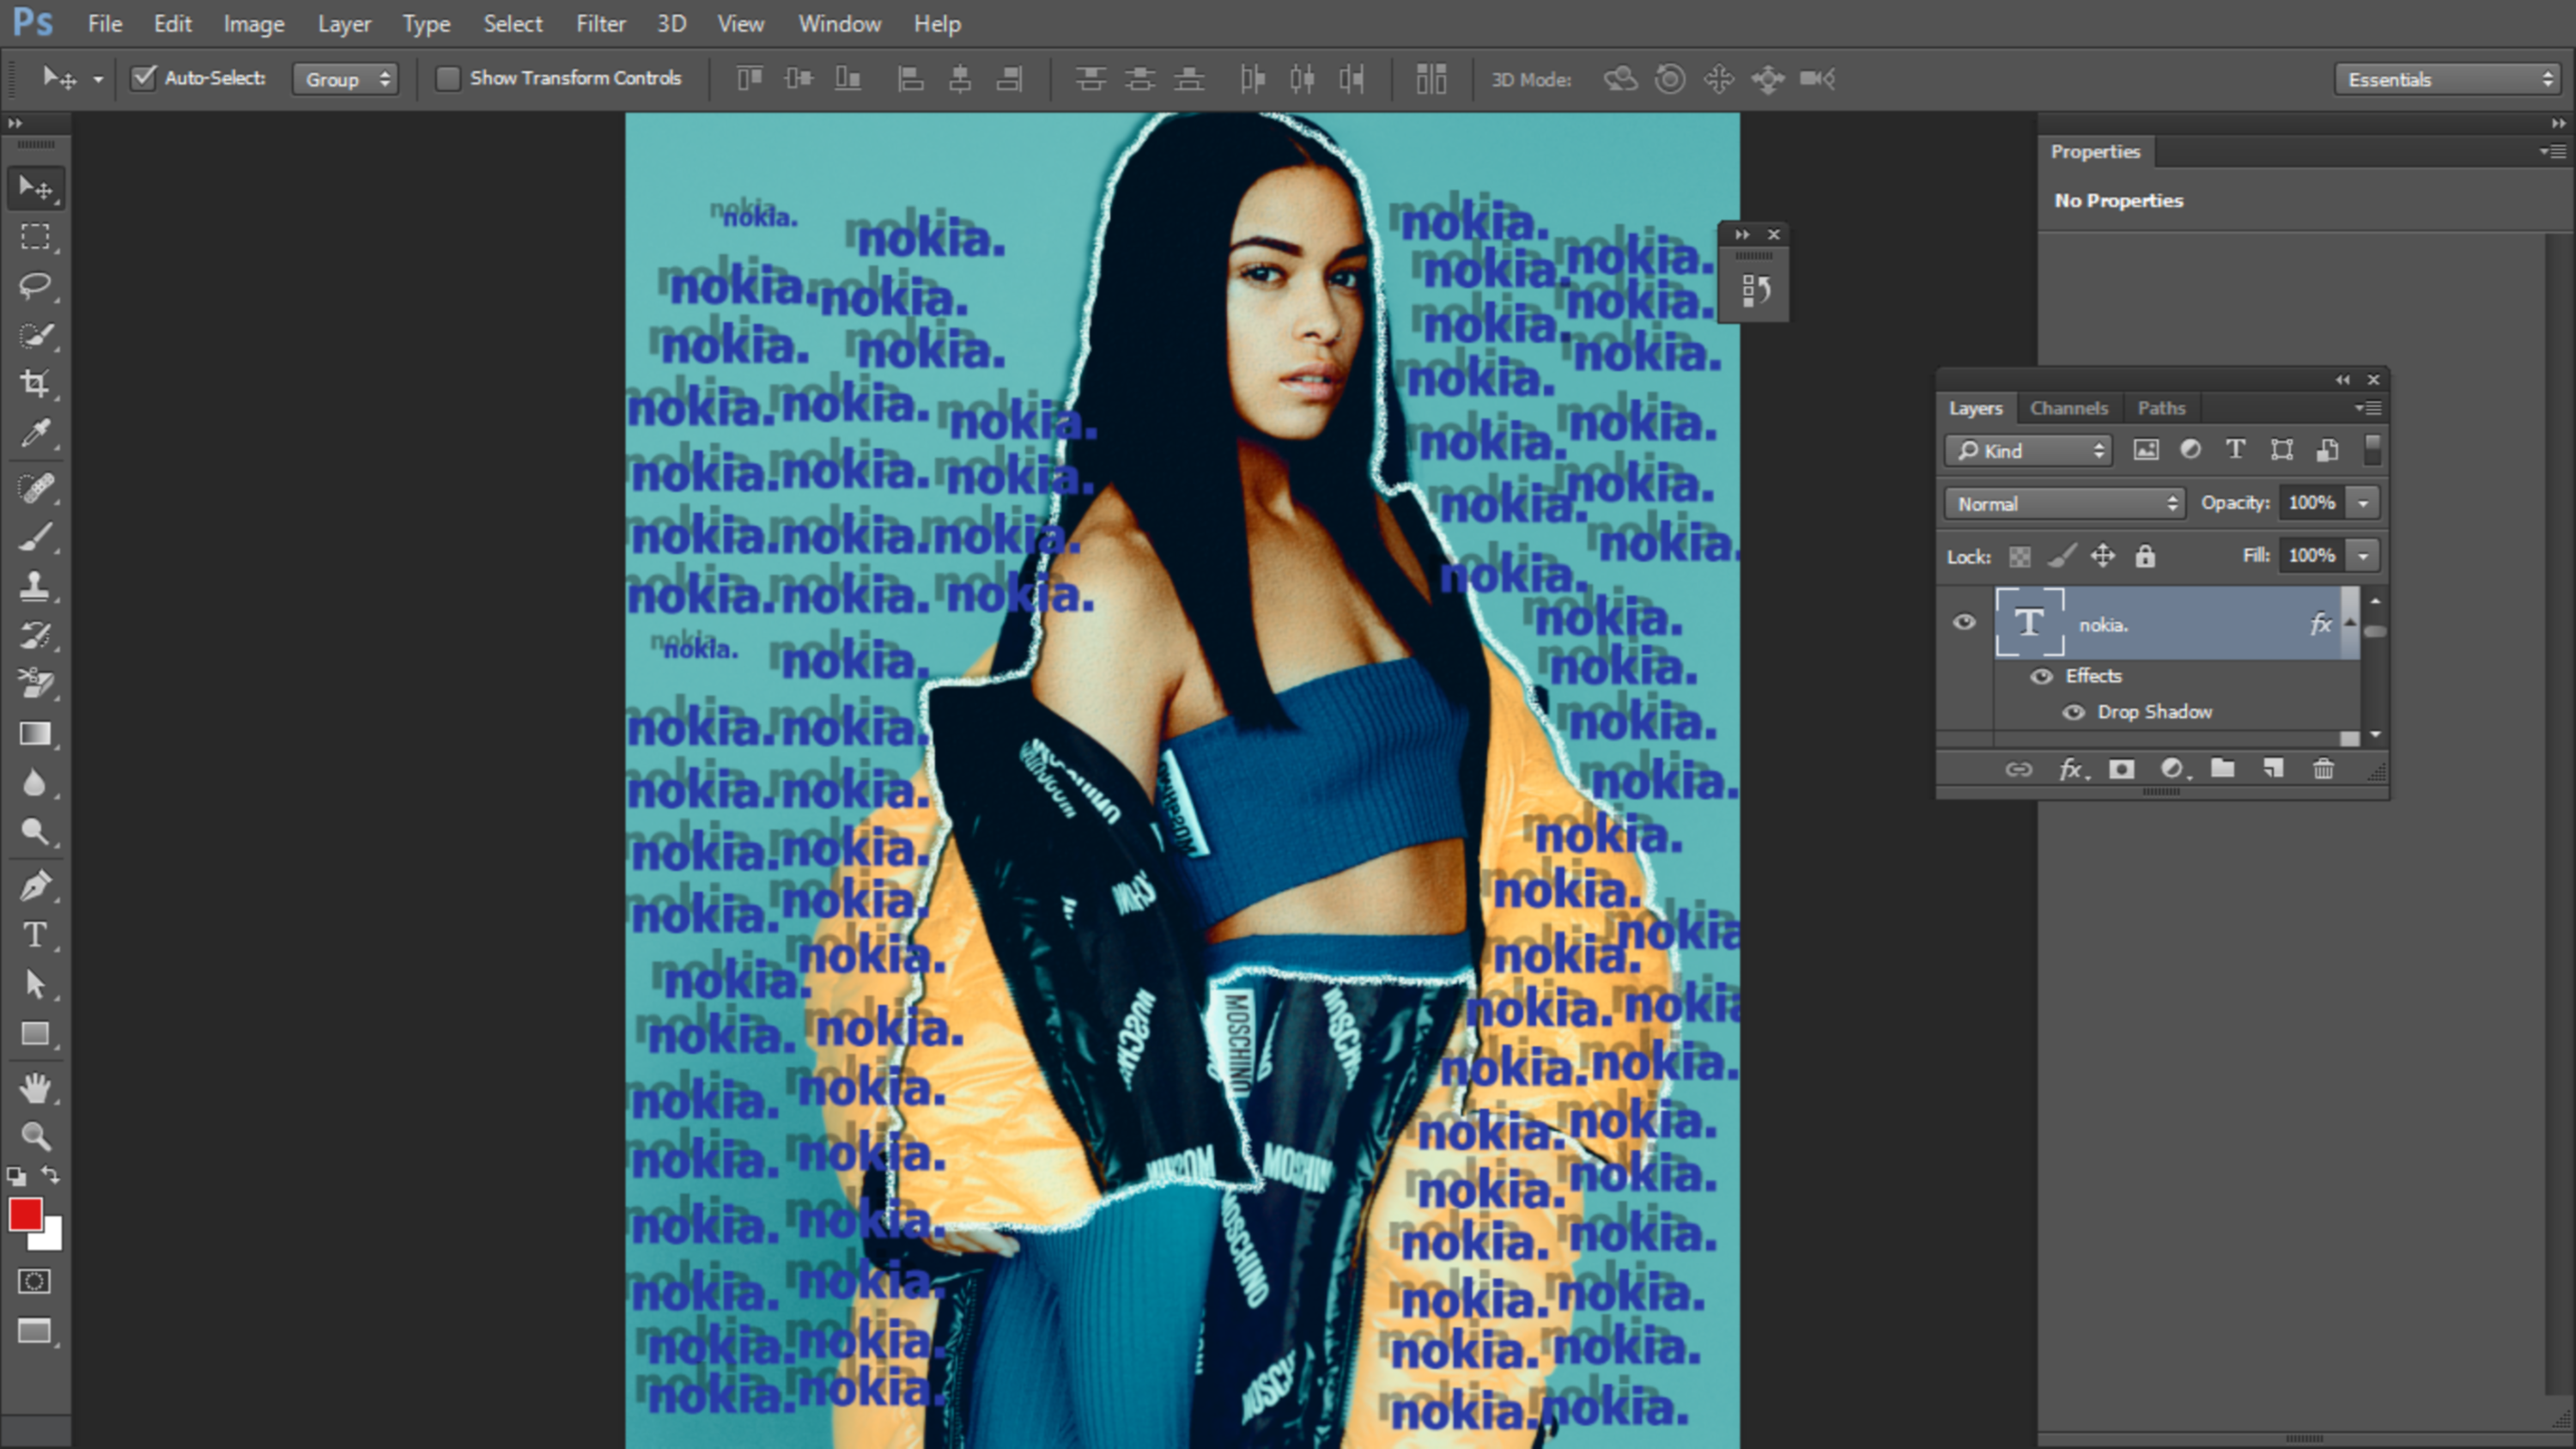Collapse the nokia. layer effects list

pos(2350,624)
